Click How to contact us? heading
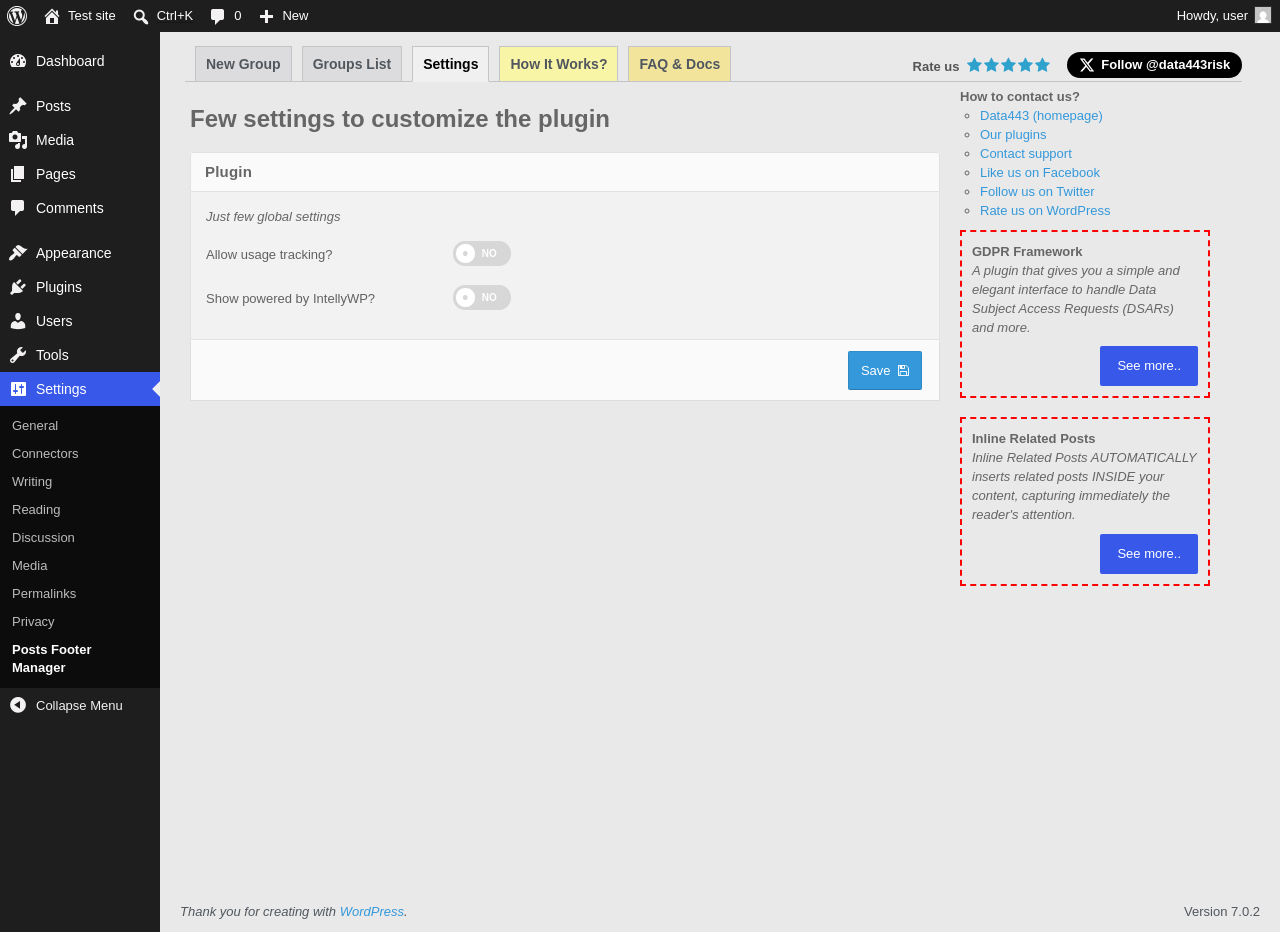The height and width of the screenshot is (932, 1280). pos(1020,97)
